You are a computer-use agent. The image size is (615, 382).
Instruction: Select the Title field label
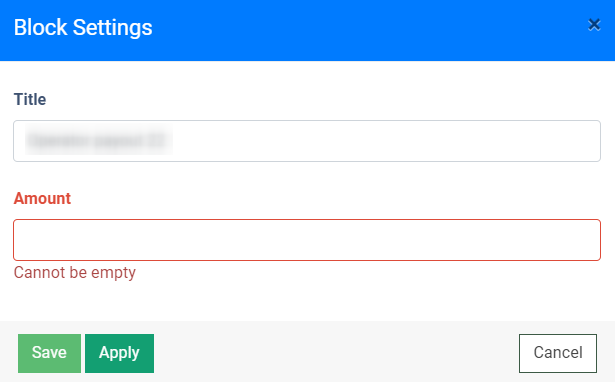click(30, 99)
